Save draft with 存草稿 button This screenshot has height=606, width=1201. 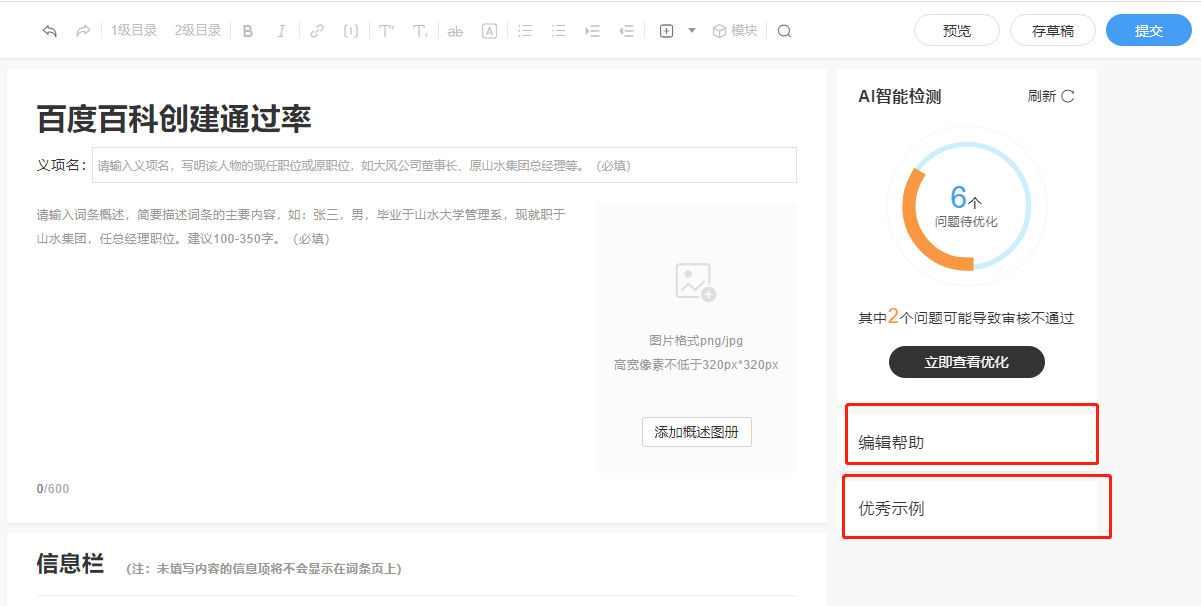(x=1053, y=31)
